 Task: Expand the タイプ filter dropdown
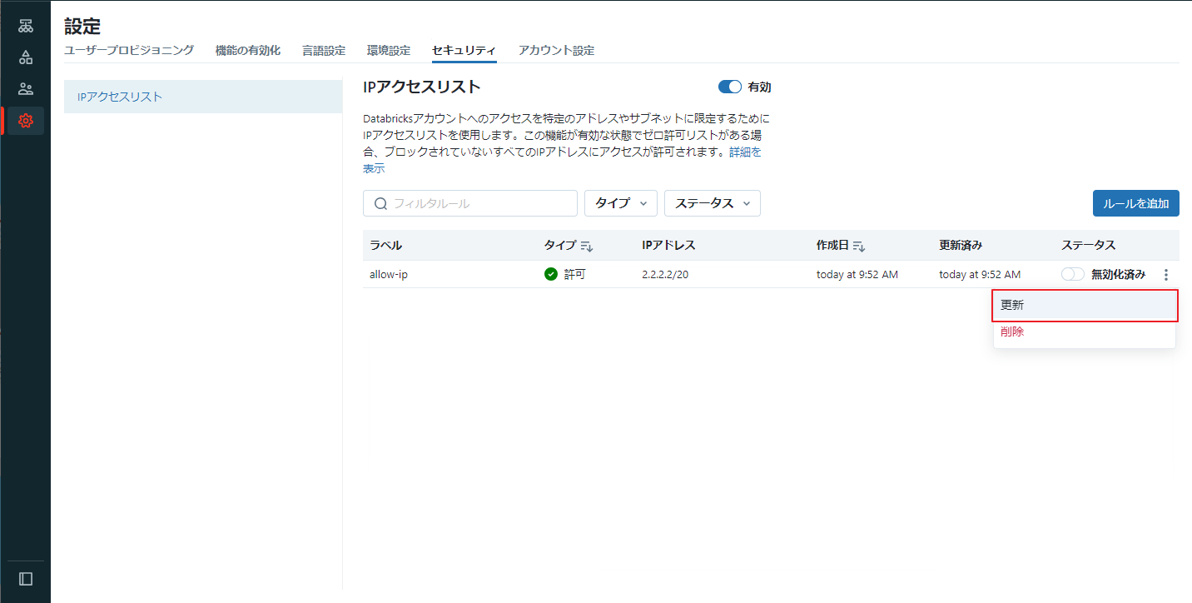point(621,203)
